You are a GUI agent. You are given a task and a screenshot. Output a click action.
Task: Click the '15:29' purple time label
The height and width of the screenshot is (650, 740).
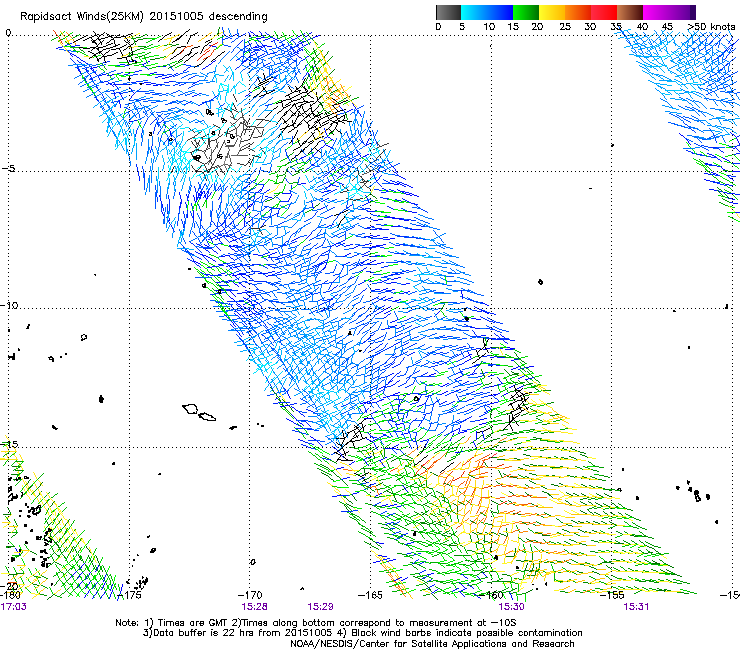(x=320, y=607)
